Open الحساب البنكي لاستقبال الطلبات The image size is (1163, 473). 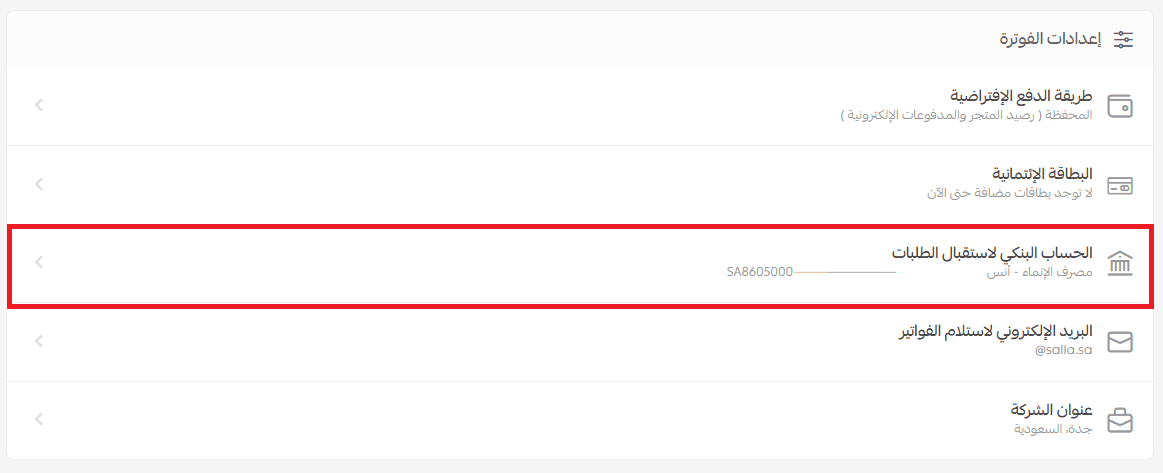click(992, 253)
